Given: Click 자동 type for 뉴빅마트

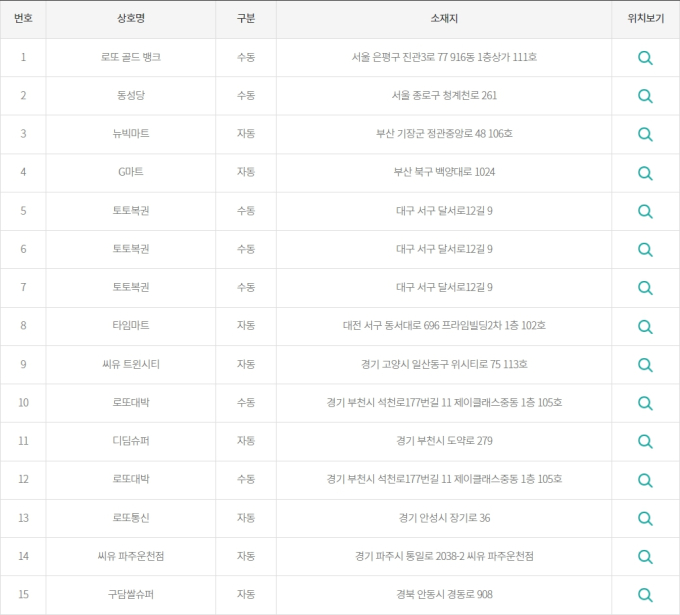Looking at the screenshot, I should coord(246,133).
